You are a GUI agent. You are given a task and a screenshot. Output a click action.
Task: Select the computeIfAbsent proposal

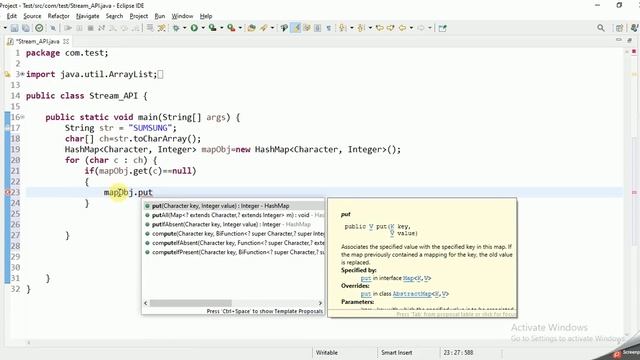click(x=234, y=243)
